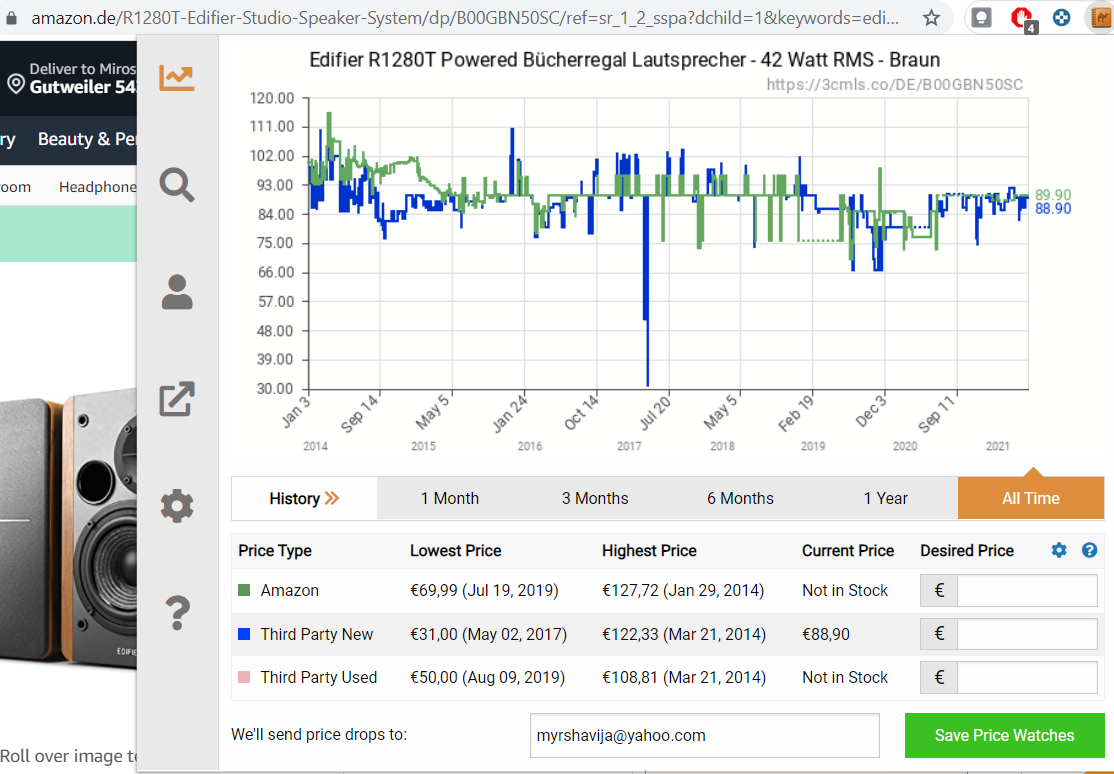Select the History tab
The height and width of the screenshot is (774, 1114).
[304, 498]
